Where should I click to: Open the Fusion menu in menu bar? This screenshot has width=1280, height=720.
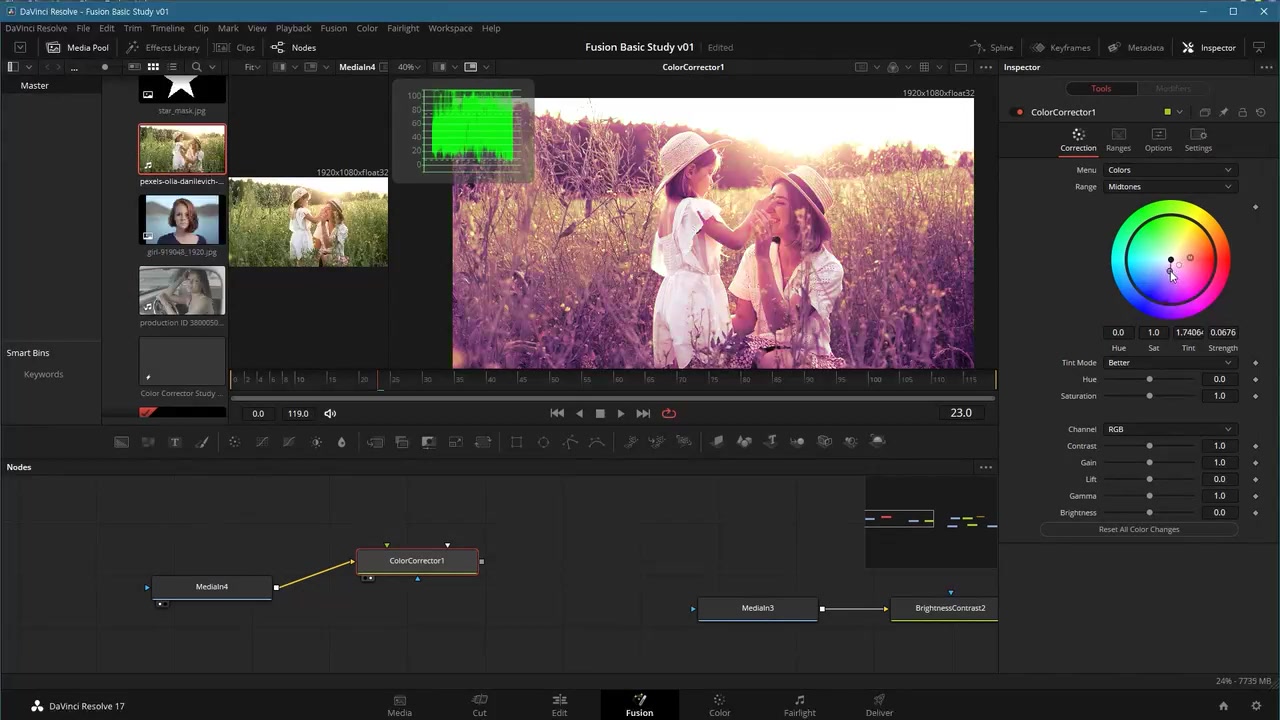[333, 28]
